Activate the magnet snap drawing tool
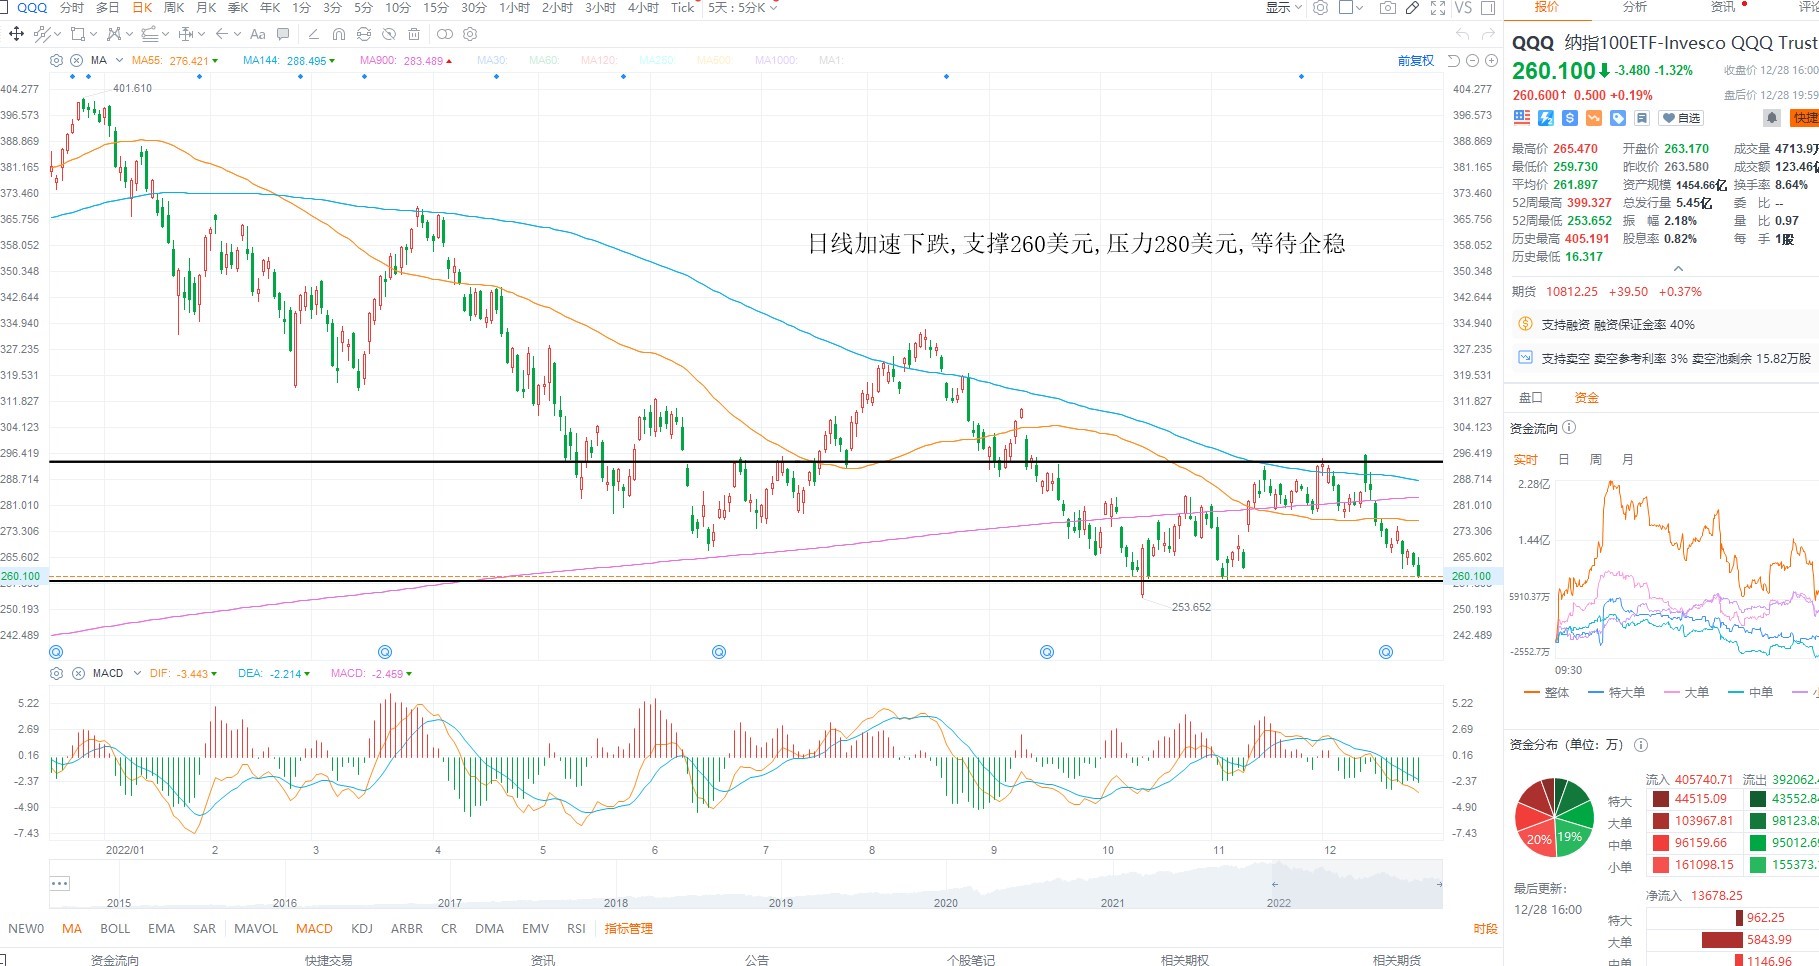This screenshot has height=966, width=1819. [x=339, y=34]
